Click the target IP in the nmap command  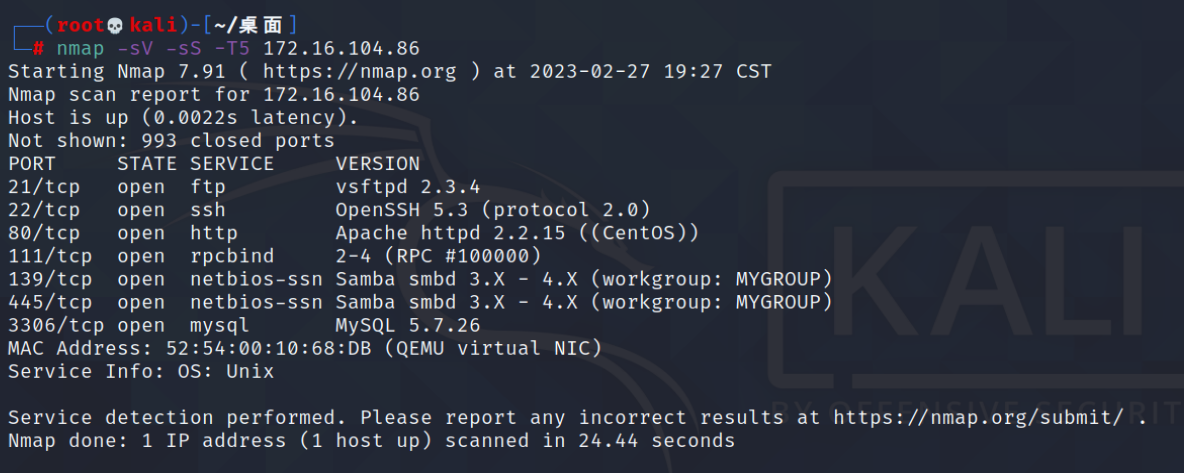[x=341, y=49]
